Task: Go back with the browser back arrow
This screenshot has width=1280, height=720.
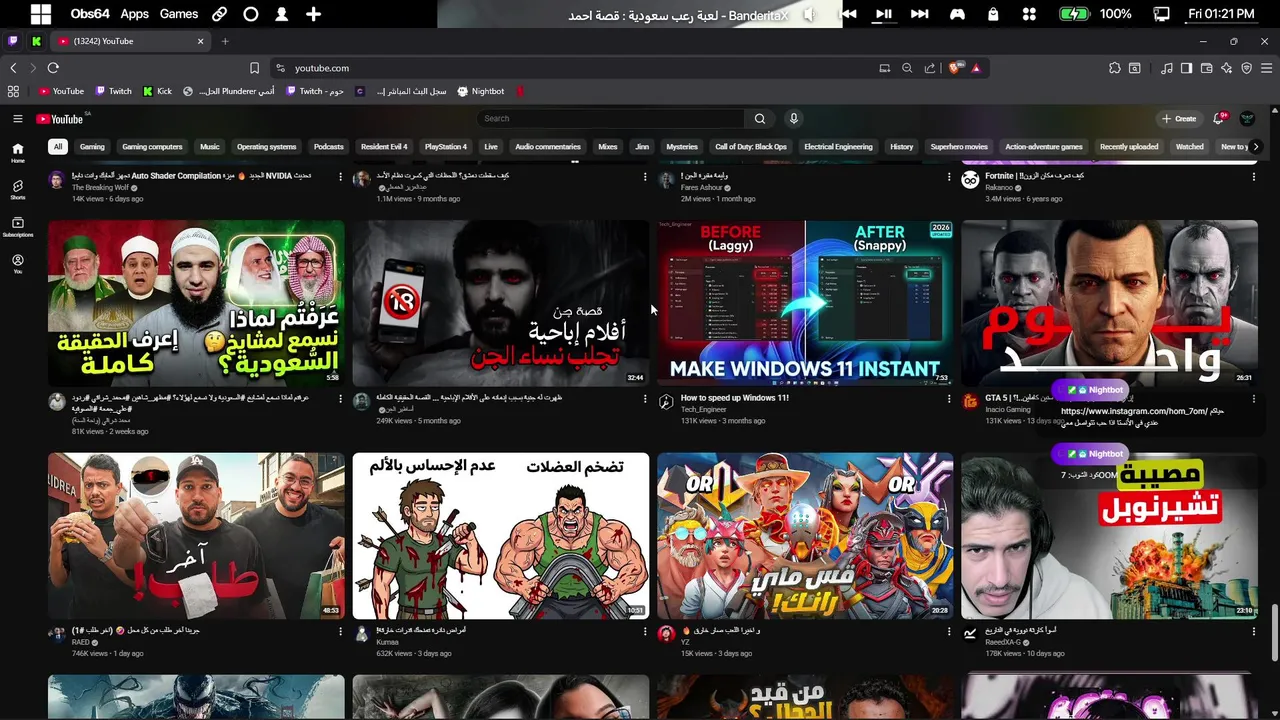Action: (x=13, y=68)
